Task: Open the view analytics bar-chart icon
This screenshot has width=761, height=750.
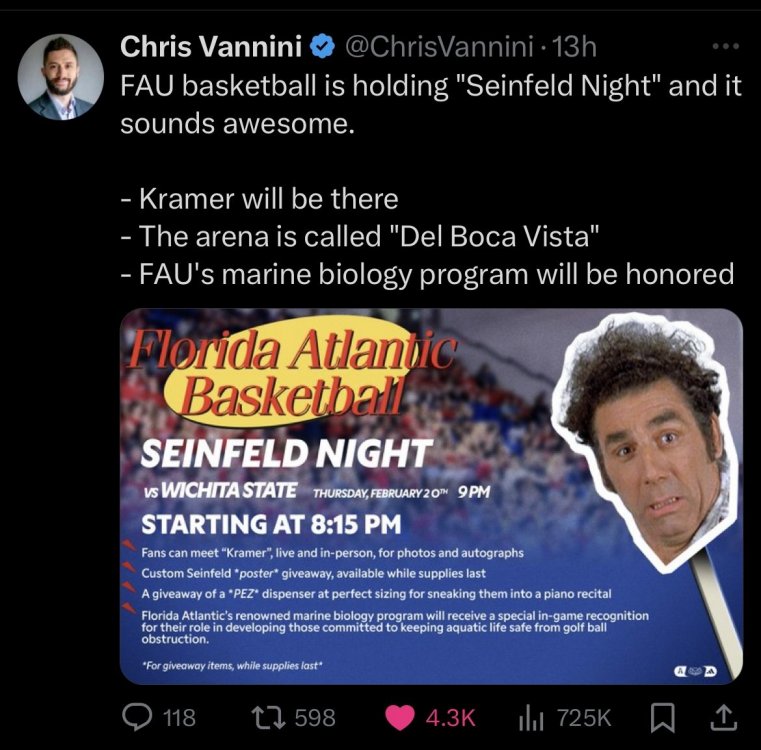Action: [529, 716]
